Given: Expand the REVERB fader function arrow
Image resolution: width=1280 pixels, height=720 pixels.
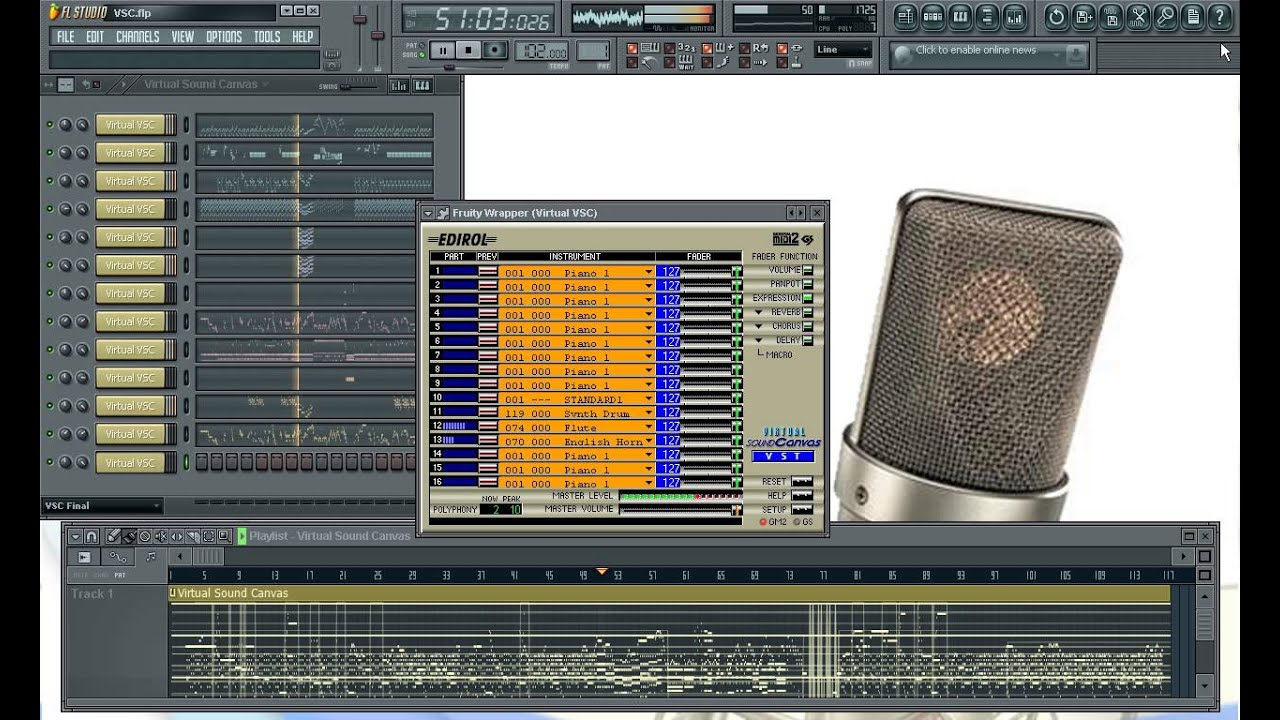Looking at the screenshot, I should click(x=758, y=312).
